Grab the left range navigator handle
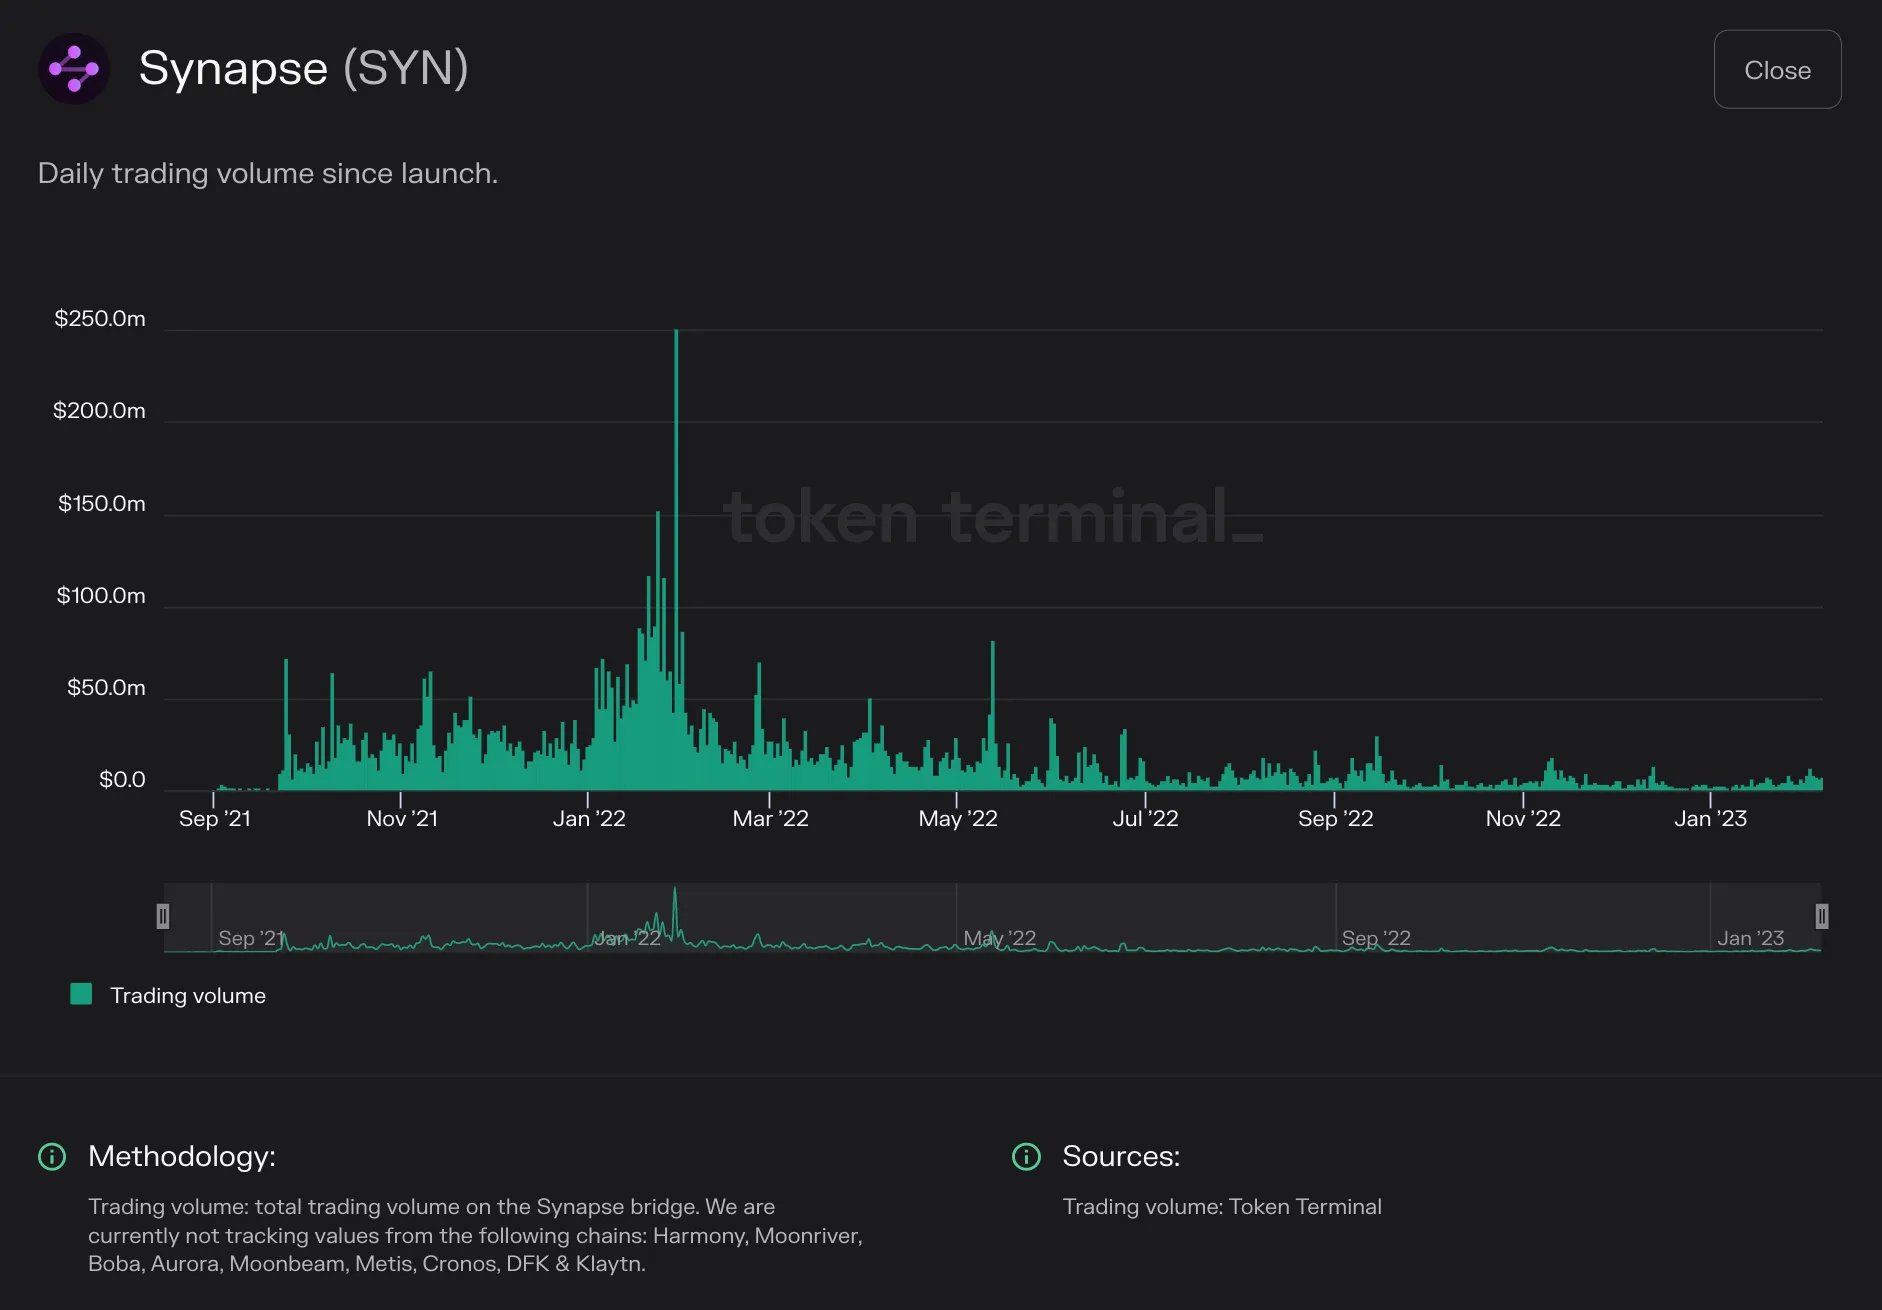Image resolution: width=1882 pixels, height=1310 pixels. [163, 916]
